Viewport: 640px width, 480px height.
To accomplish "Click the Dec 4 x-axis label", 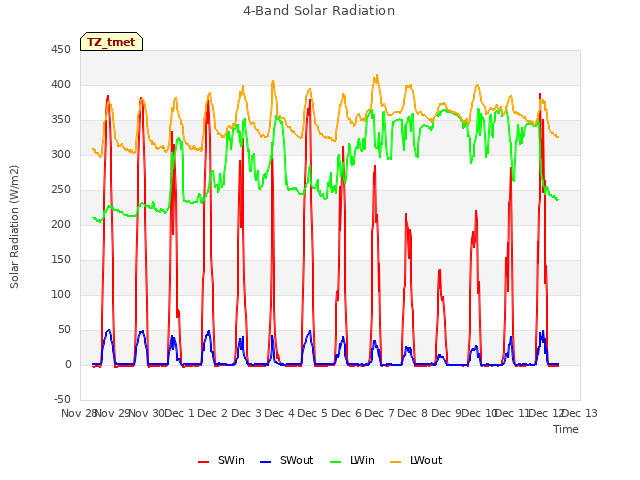I will pos(279,413).
